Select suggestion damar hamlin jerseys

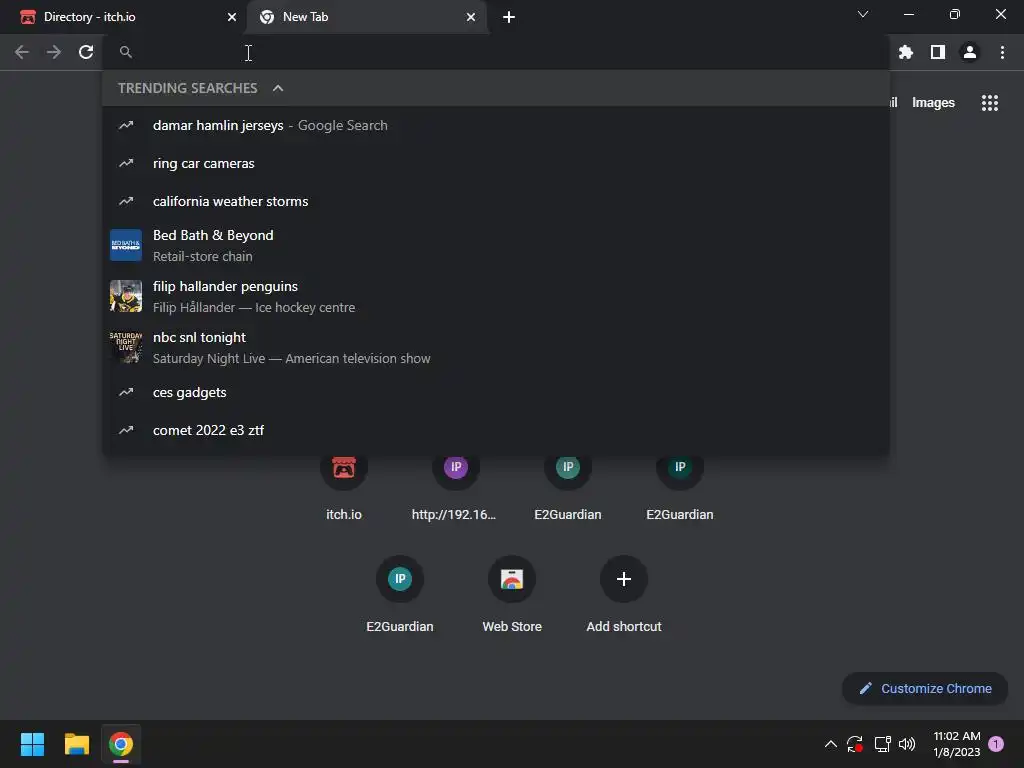(x=496, y=125)
